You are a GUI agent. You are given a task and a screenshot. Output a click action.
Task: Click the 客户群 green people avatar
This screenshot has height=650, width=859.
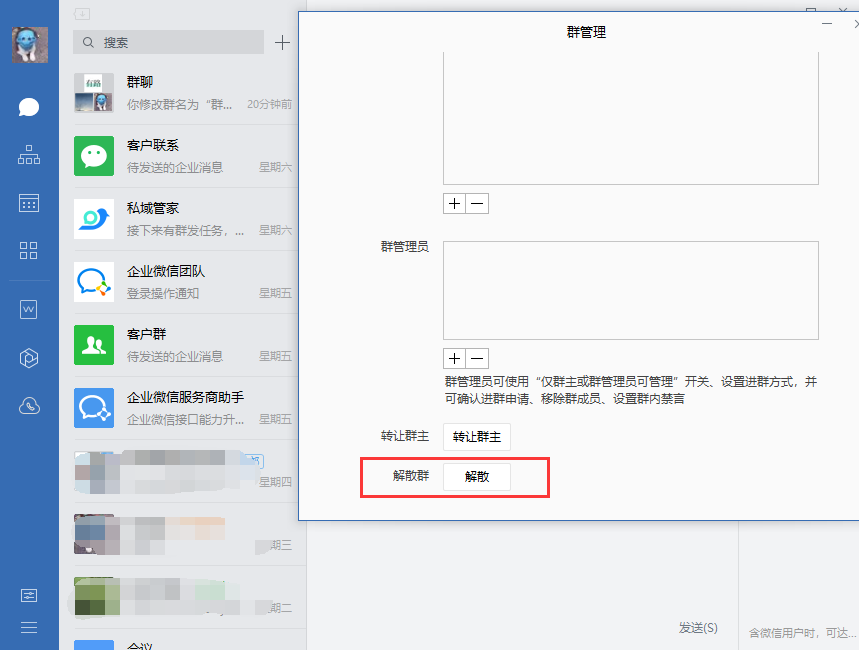pos(94,345)
